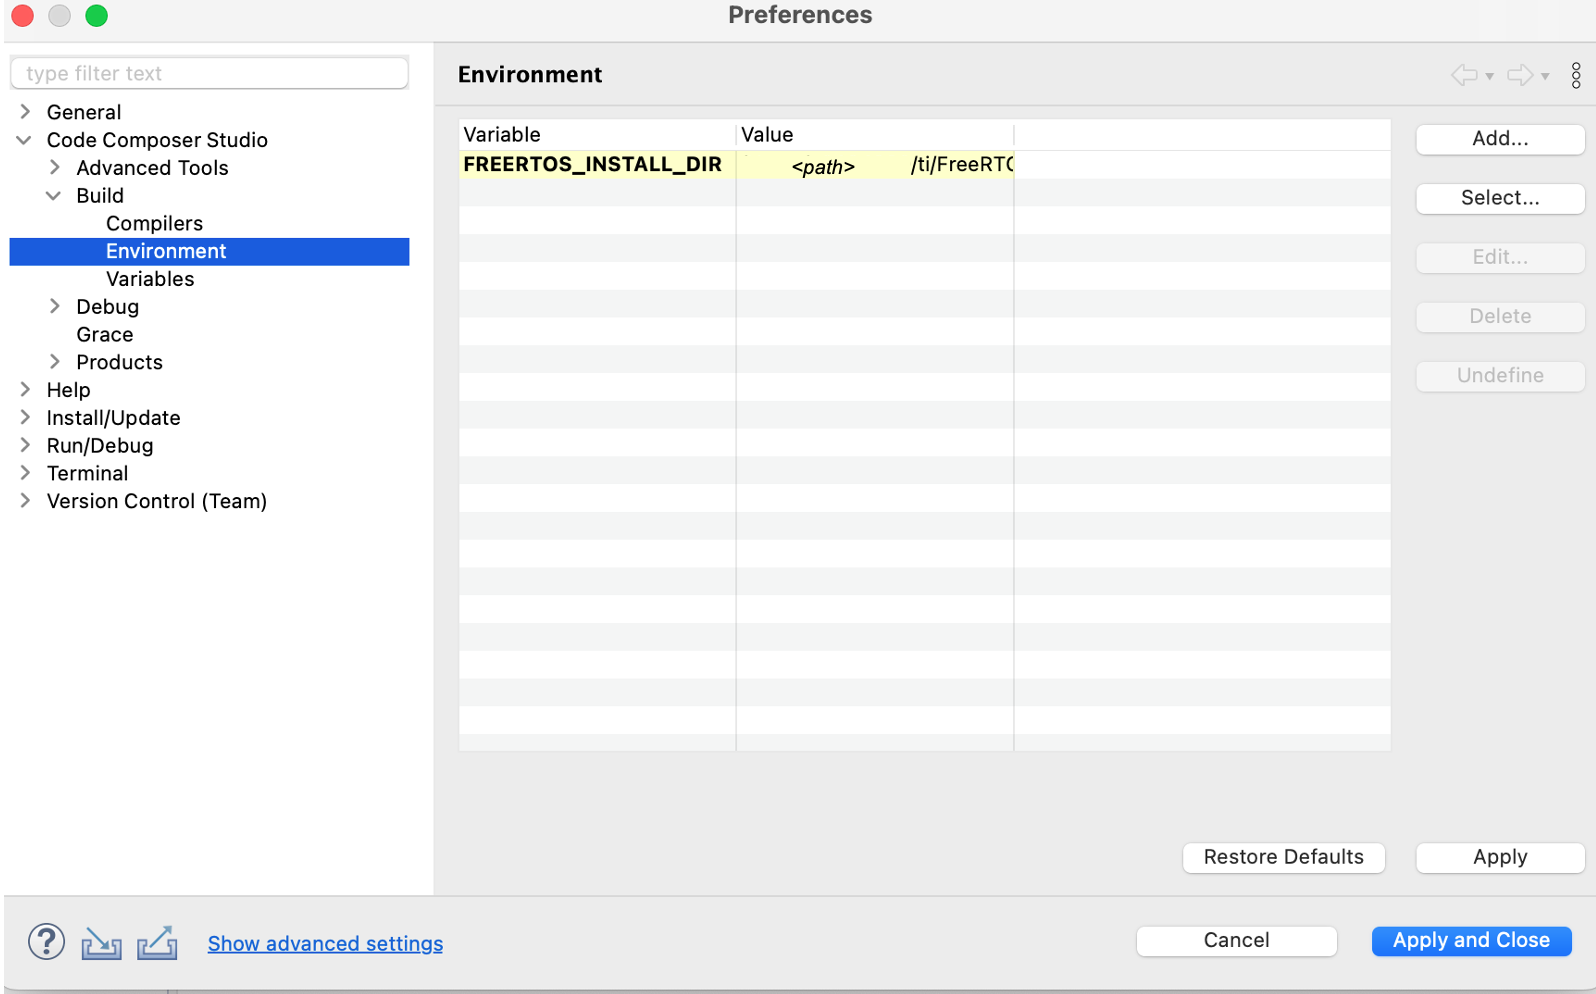Select Variables in the tree
The image size is (1596, 994).
[150, 279]
